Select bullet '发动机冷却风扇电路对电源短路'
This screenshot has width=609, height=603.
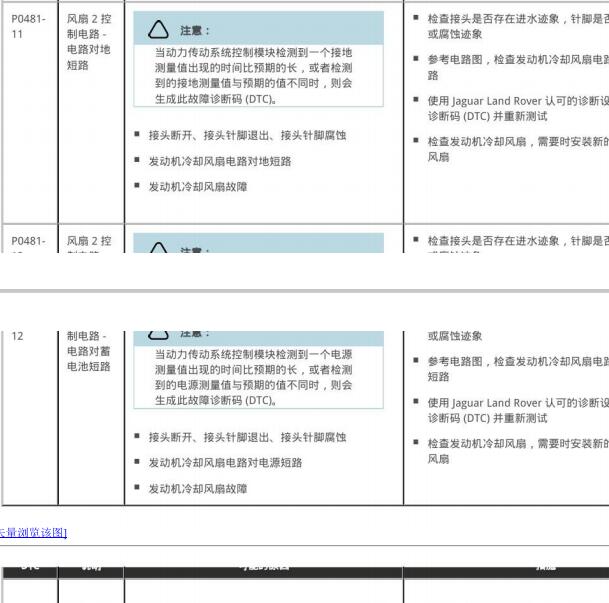coord(225,462)
